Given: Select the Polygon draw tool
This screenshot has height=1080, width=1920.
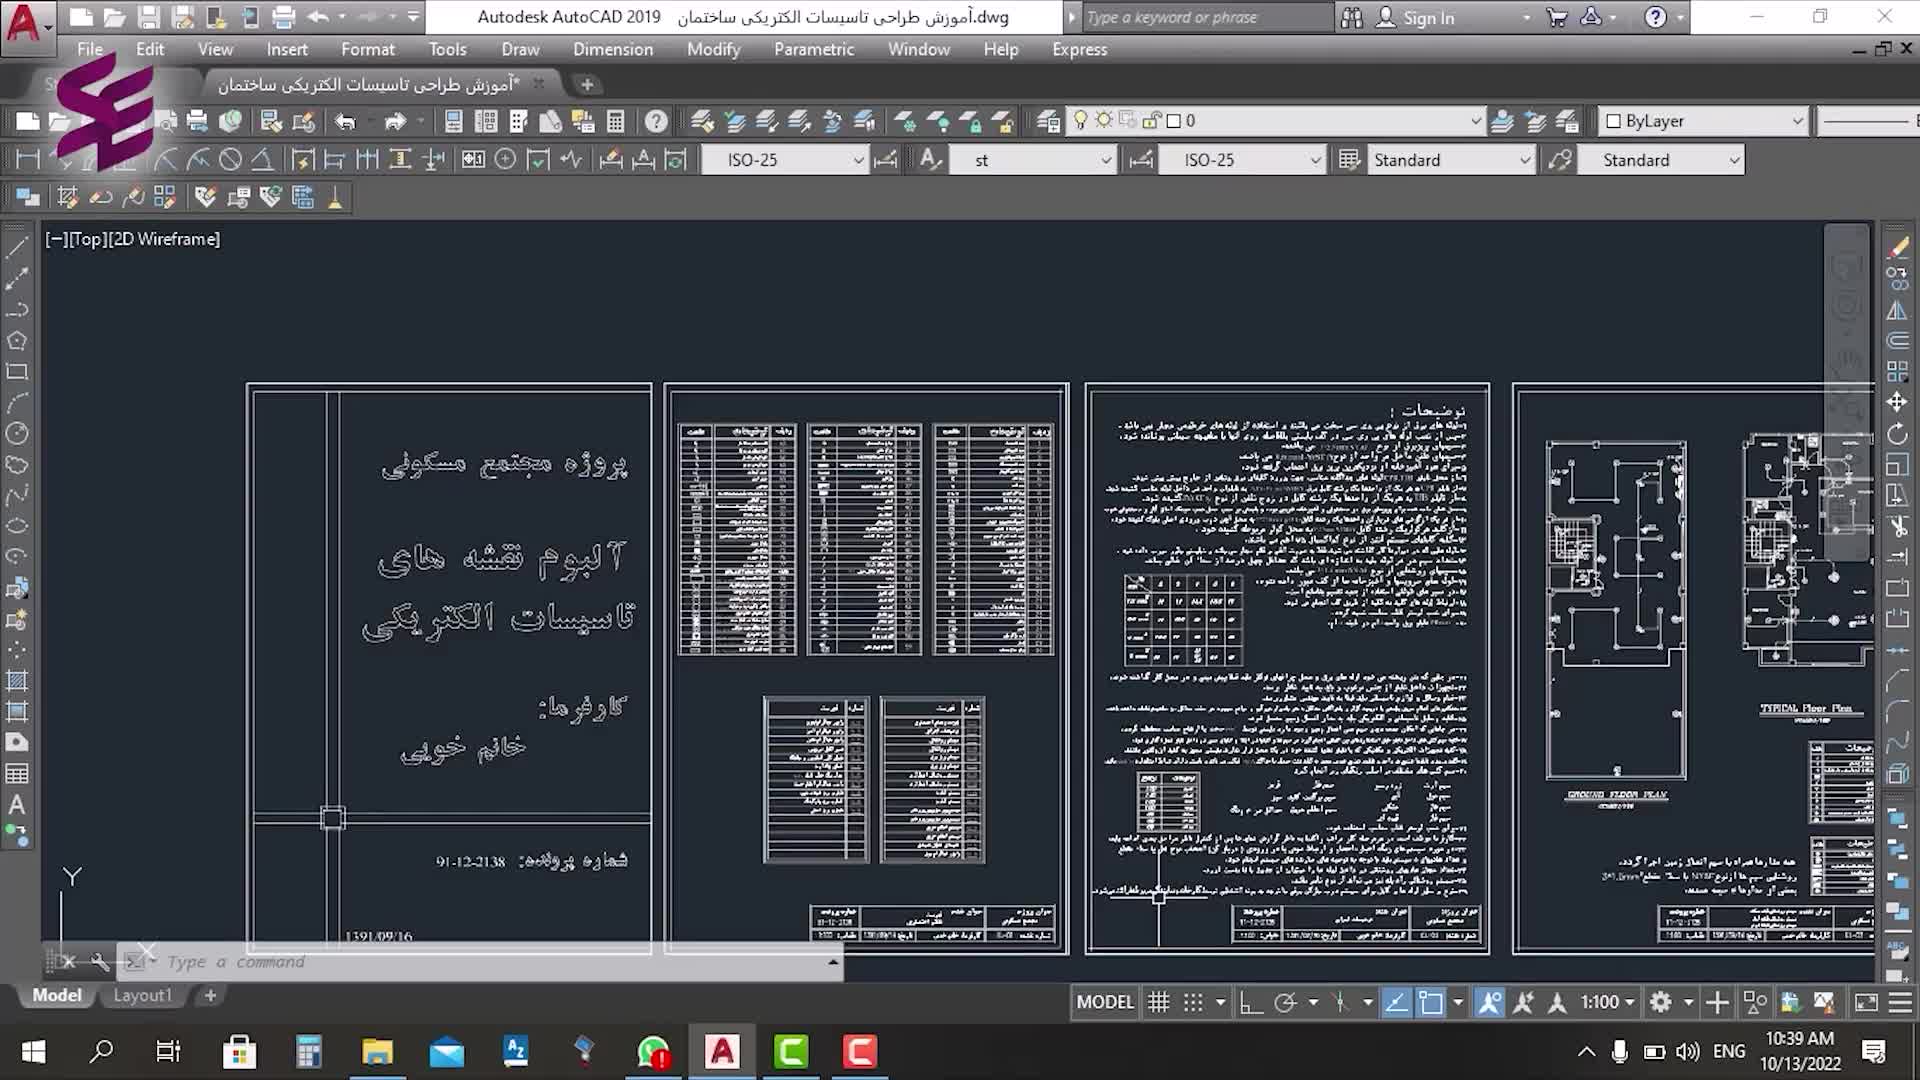Looking at the screenshot, I should (17, 340).
